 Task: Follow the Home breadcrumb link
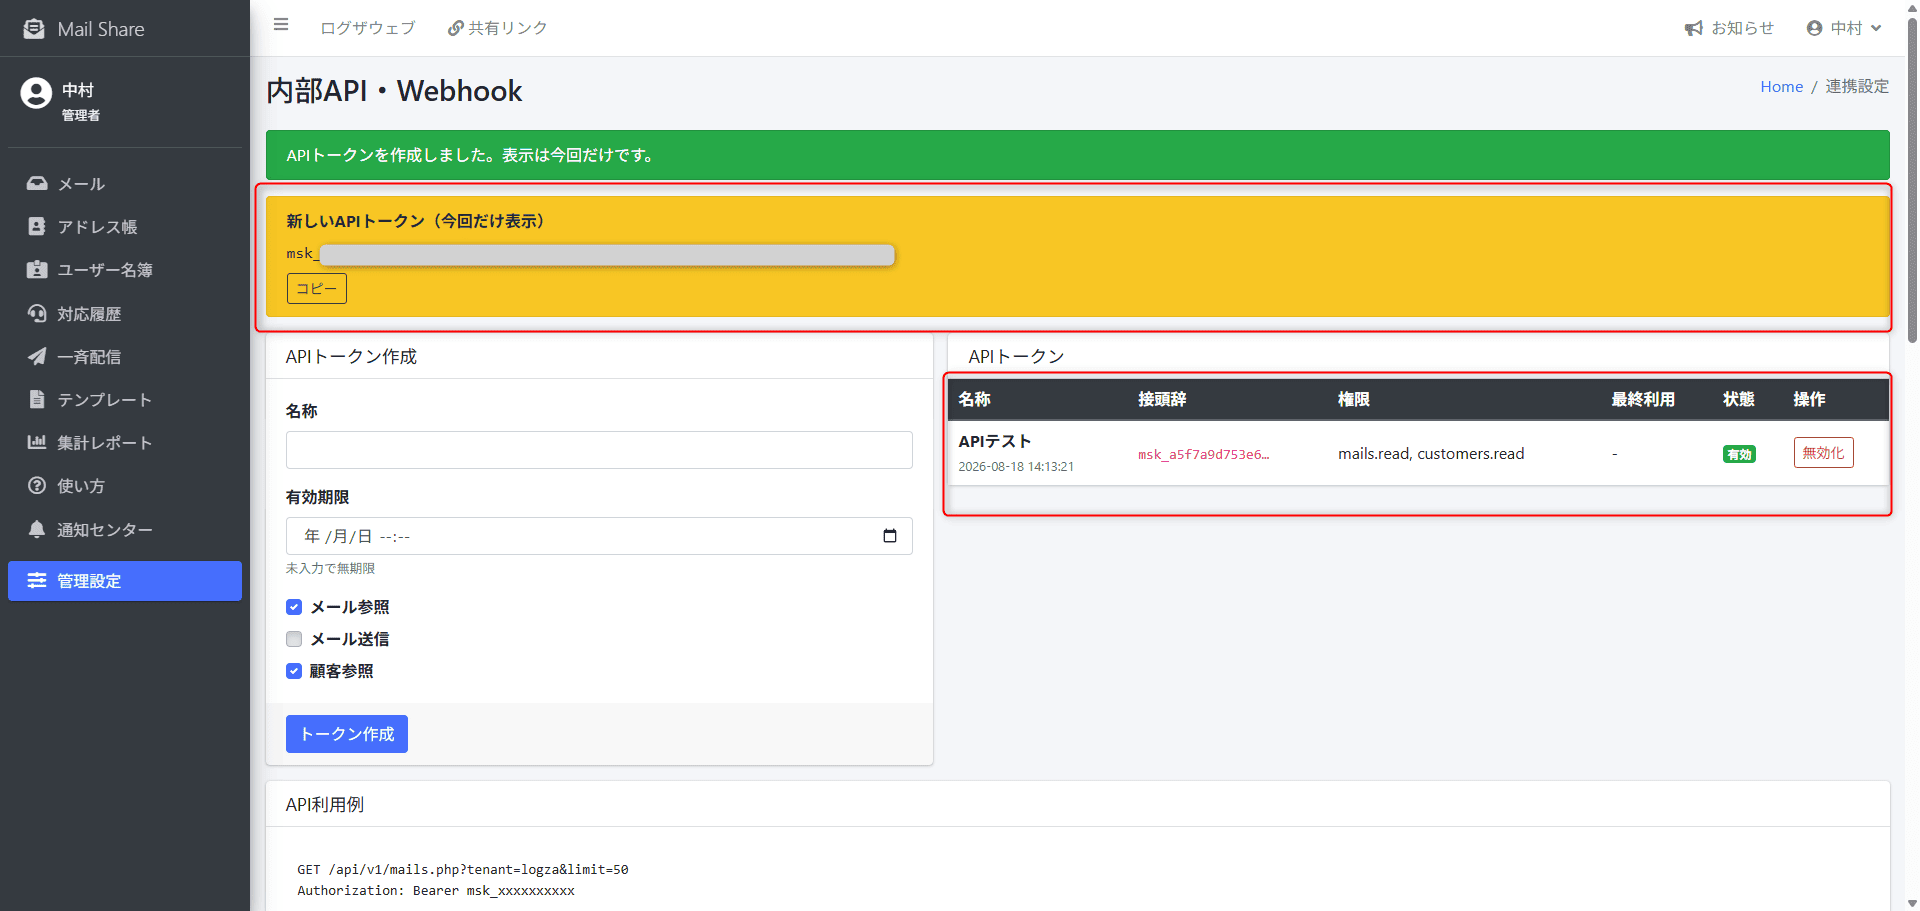(x=1781, y=87)
